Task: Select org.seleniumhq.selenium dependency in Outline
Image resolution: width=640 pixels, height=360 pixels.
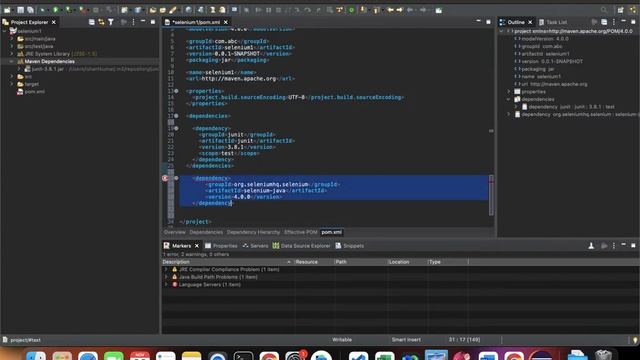Action: 576,114
